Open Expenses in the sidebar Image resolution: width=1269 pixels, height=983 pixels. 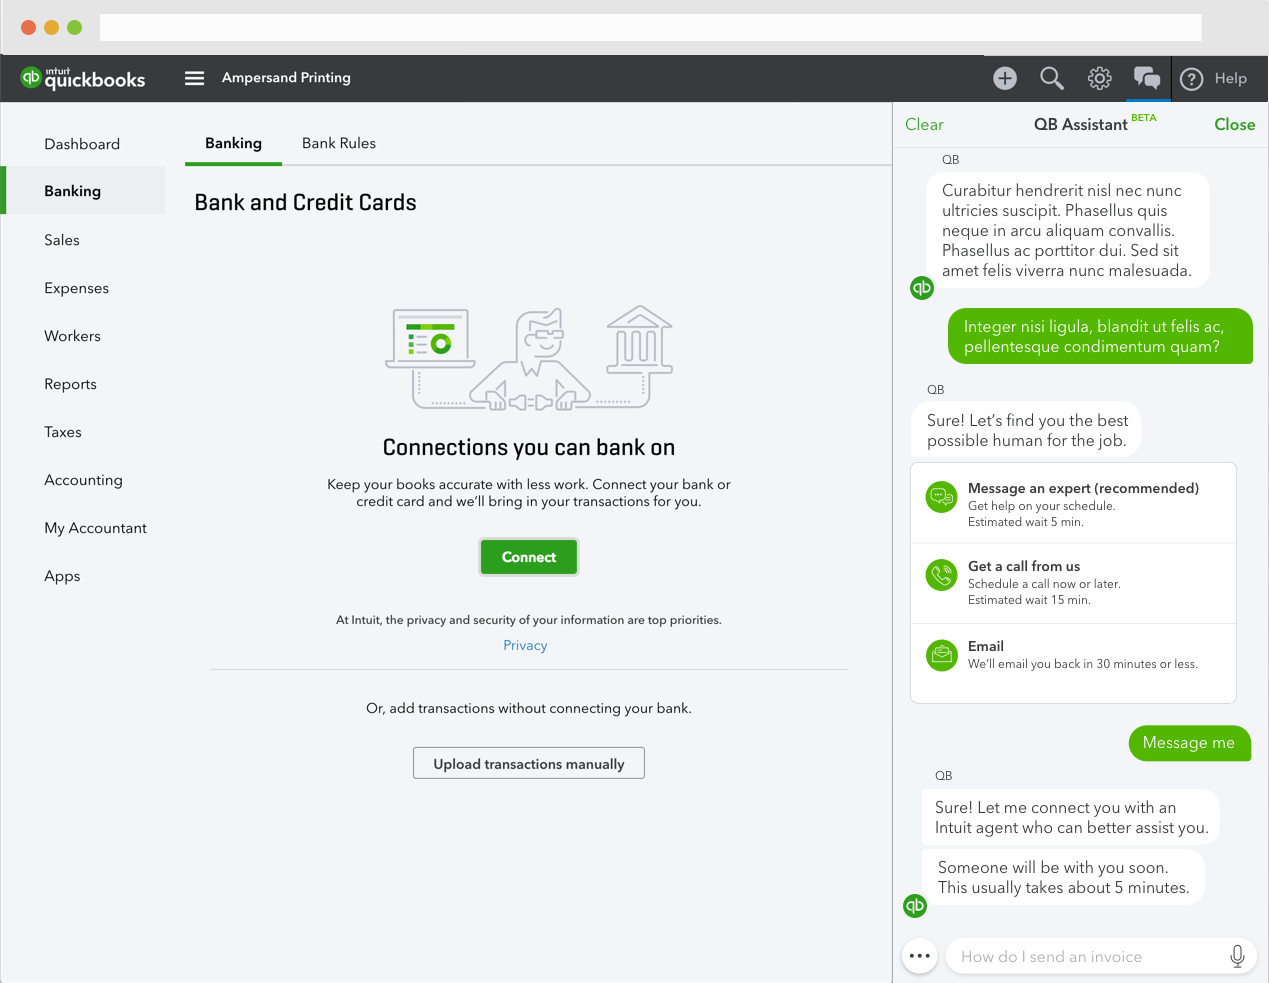point(77,288)
